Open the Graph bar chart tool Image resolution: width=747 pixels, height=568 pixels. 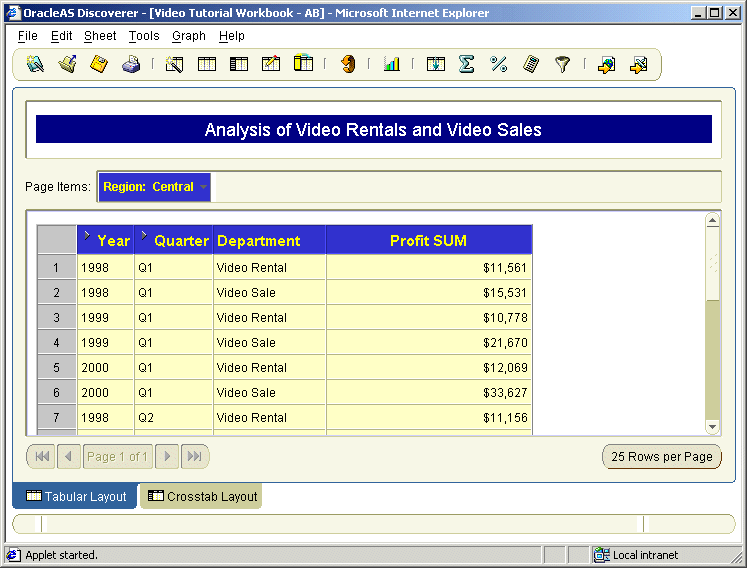392,64
